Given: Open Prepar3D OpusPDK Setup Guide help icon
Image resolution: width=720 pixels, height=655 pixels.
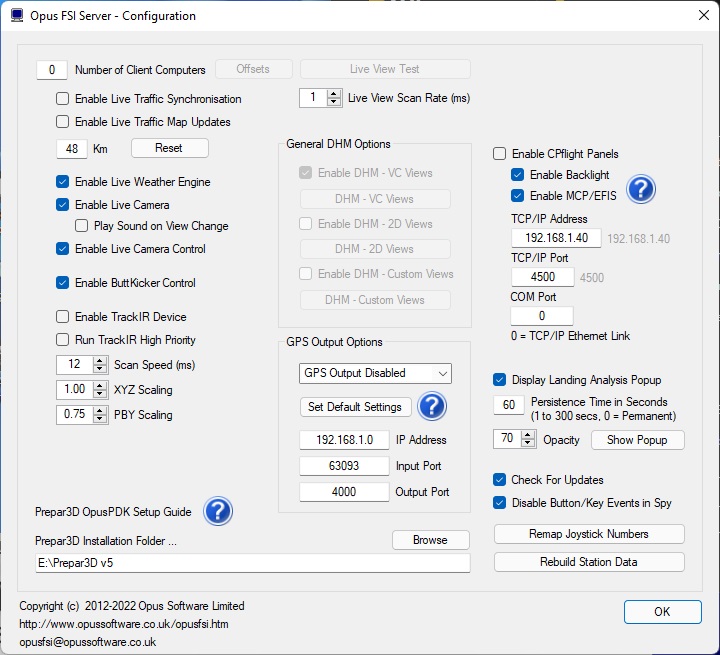Looking at the screenshot, I should point(218,511).
